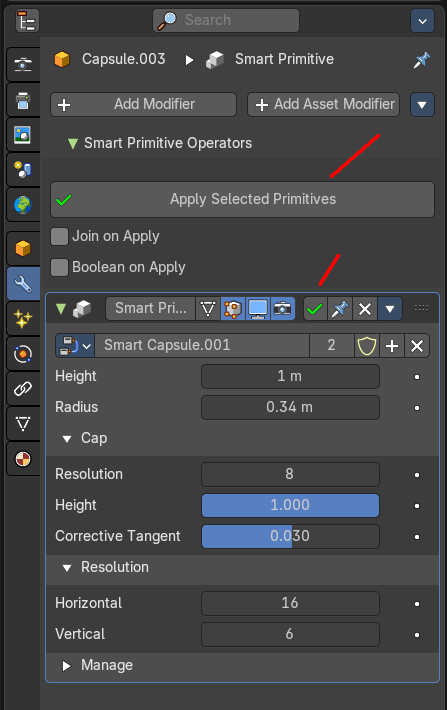The image size is (447, 710).
Task: Apply the modifier with the green checkmark
Action: pos(315,309)
